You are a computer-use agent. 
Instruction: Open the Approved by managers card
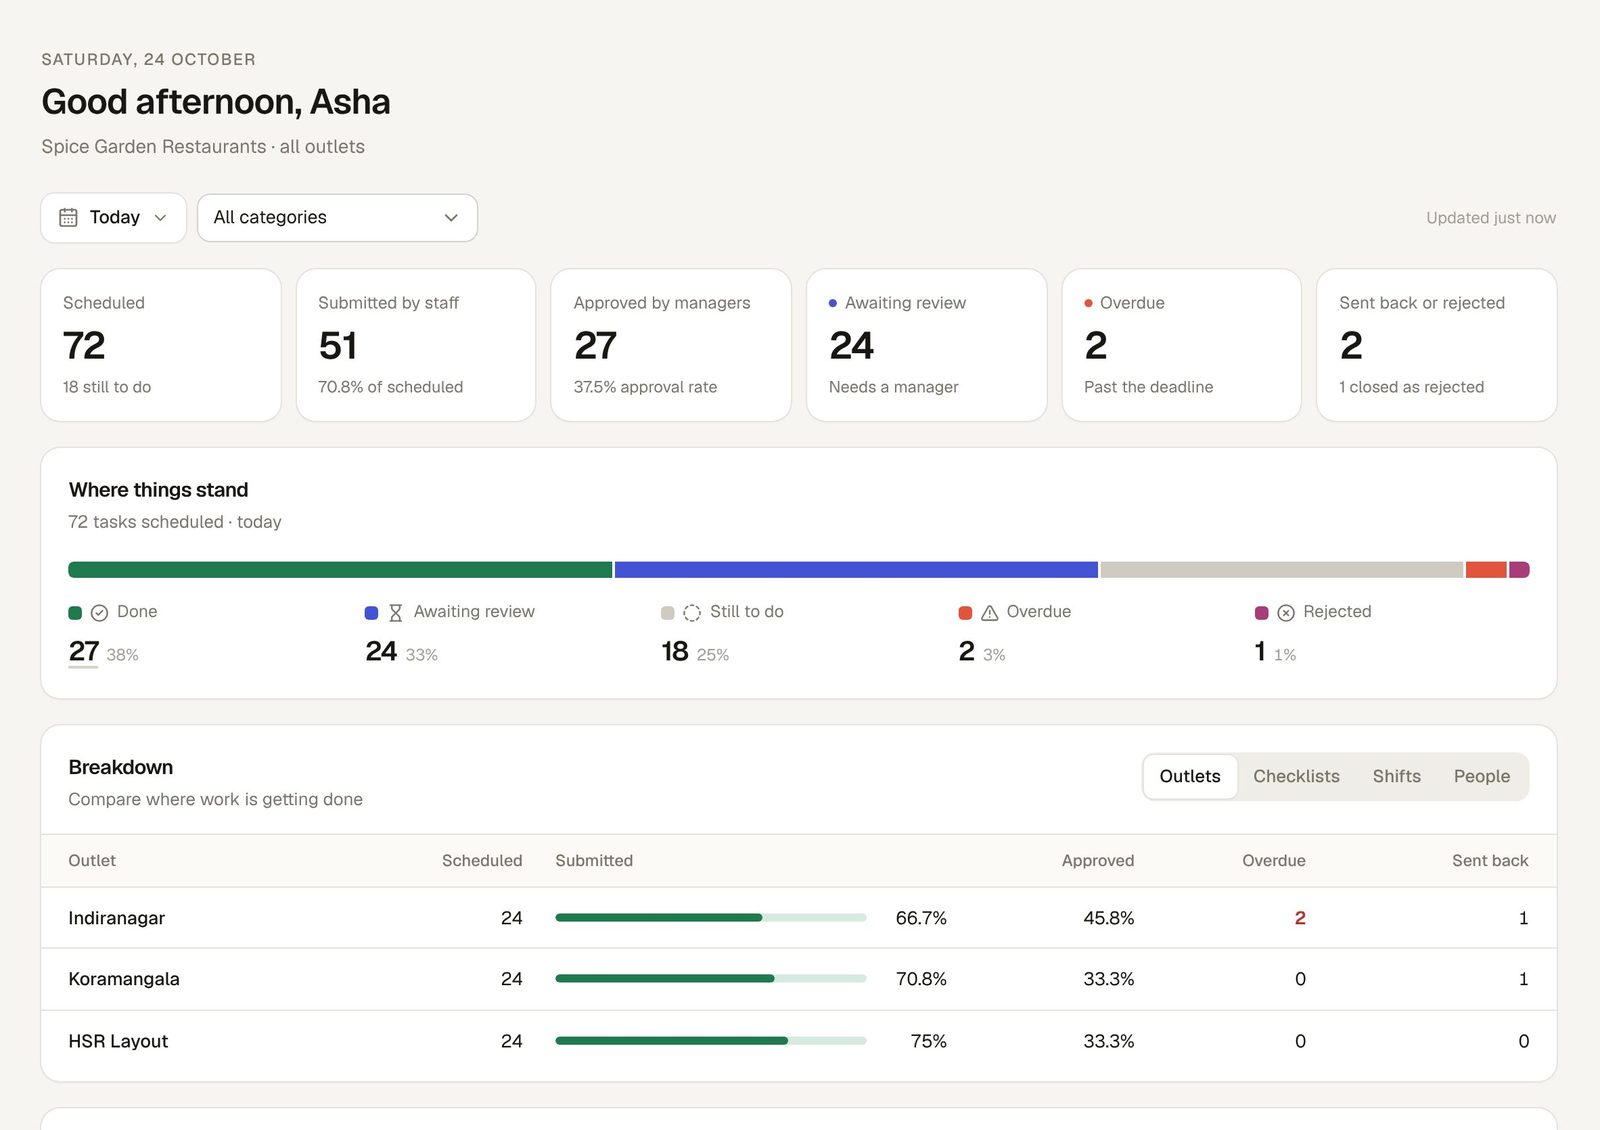[x=671, y=345]
